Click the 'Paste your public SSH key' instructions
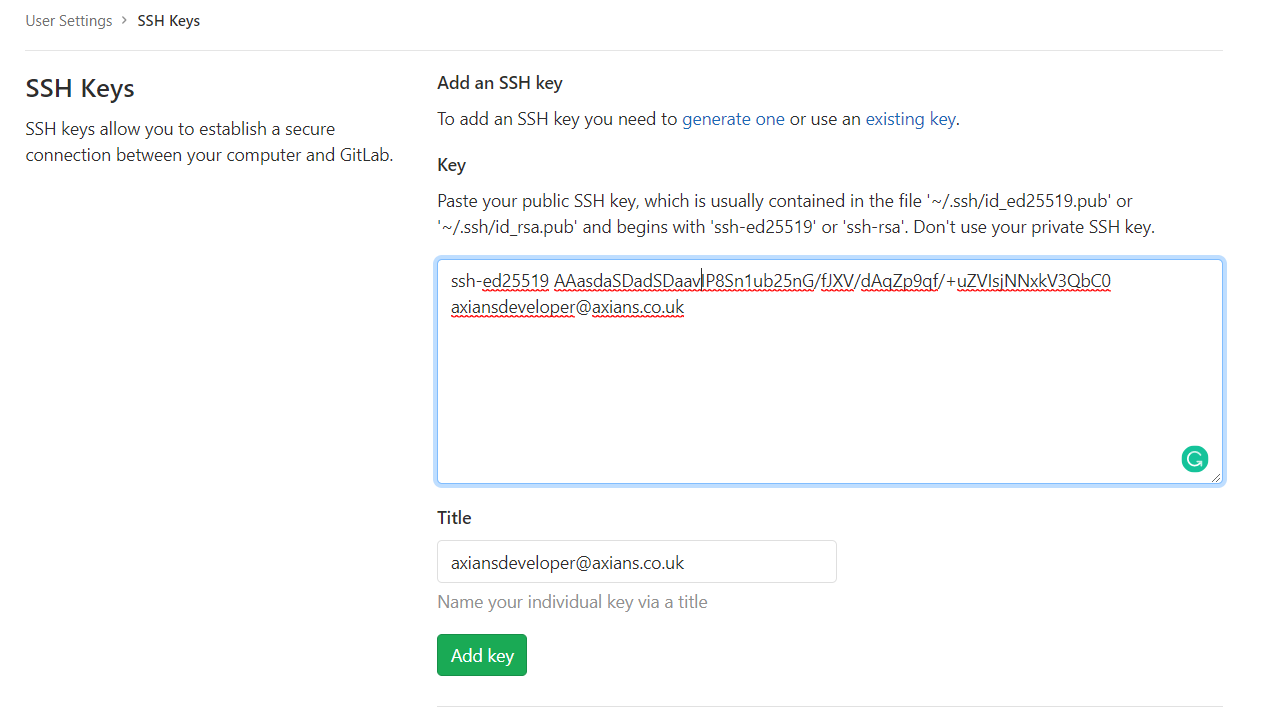1288x713 pixels. point(795,214)
